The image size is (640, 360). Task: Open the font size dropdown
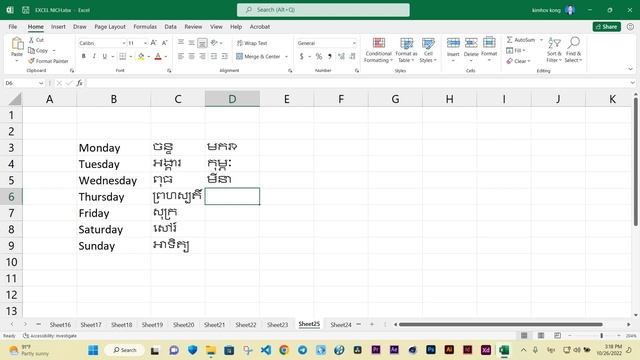pos(145,43)
